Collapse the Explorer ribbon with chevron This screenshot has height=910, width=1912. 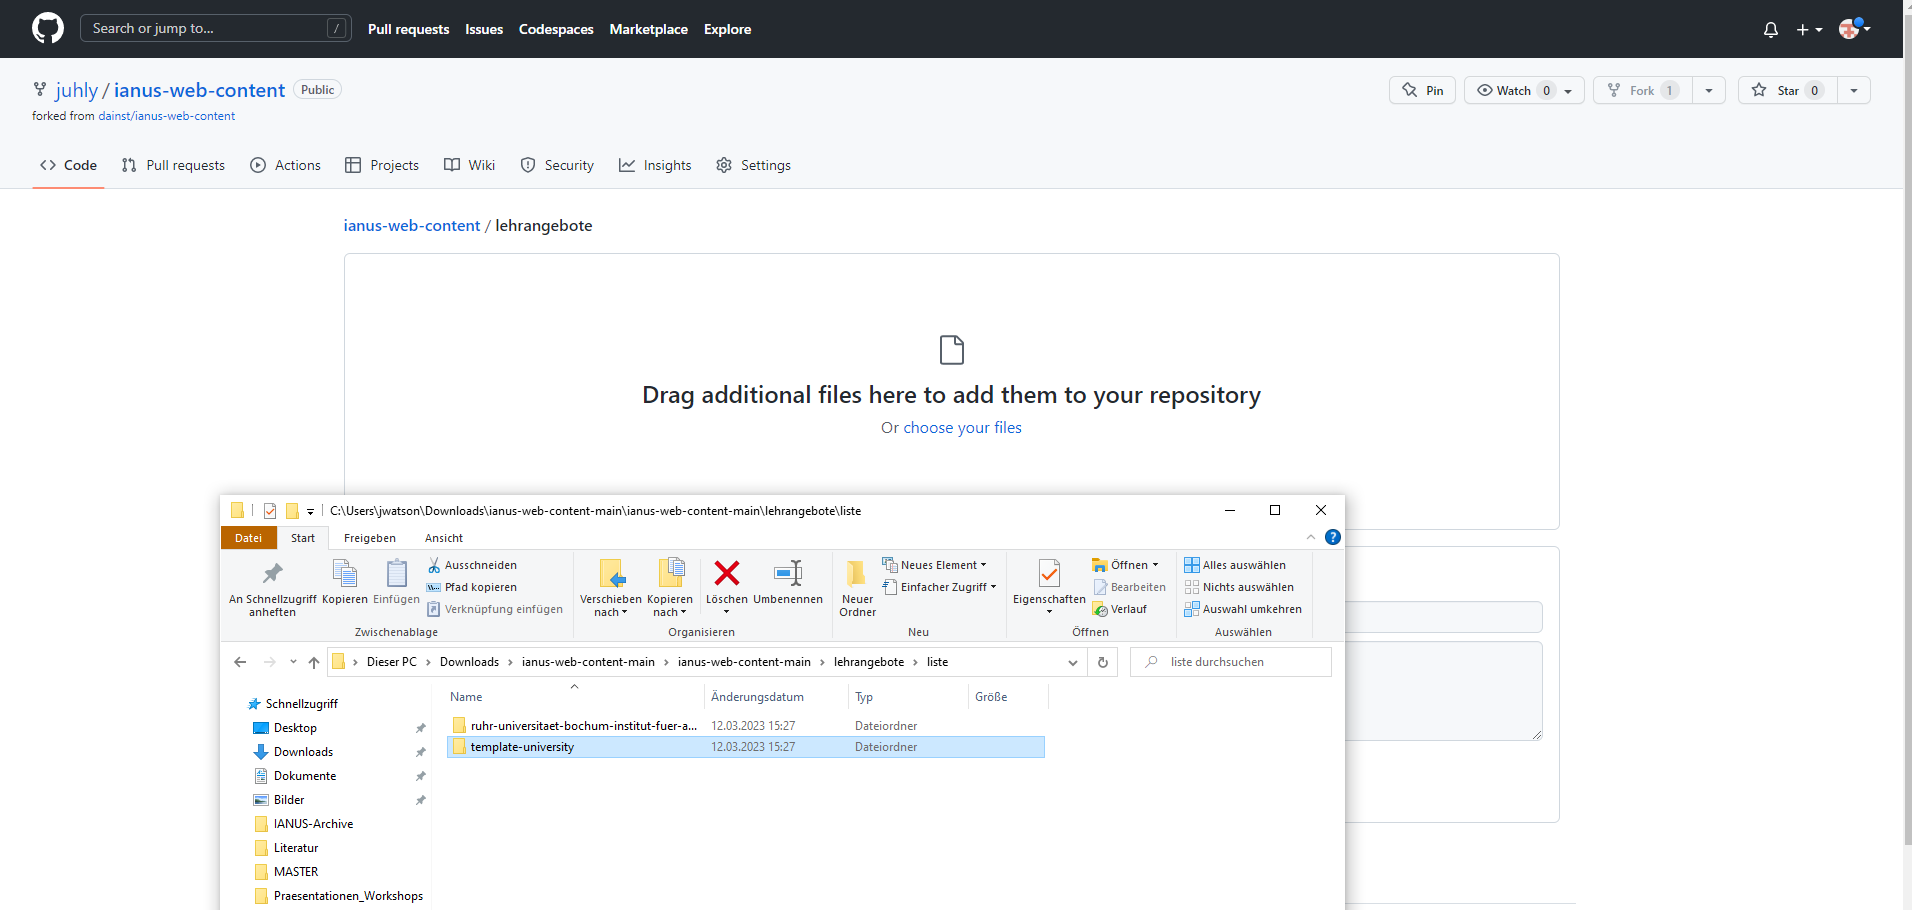[1311, 537]
